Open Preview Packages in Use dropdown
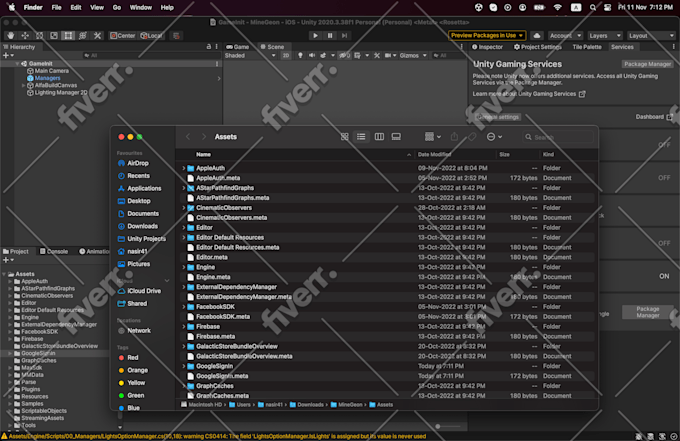The width and height of the screenshot is (680, 441). pyautogui.click(x=487, y=36)
